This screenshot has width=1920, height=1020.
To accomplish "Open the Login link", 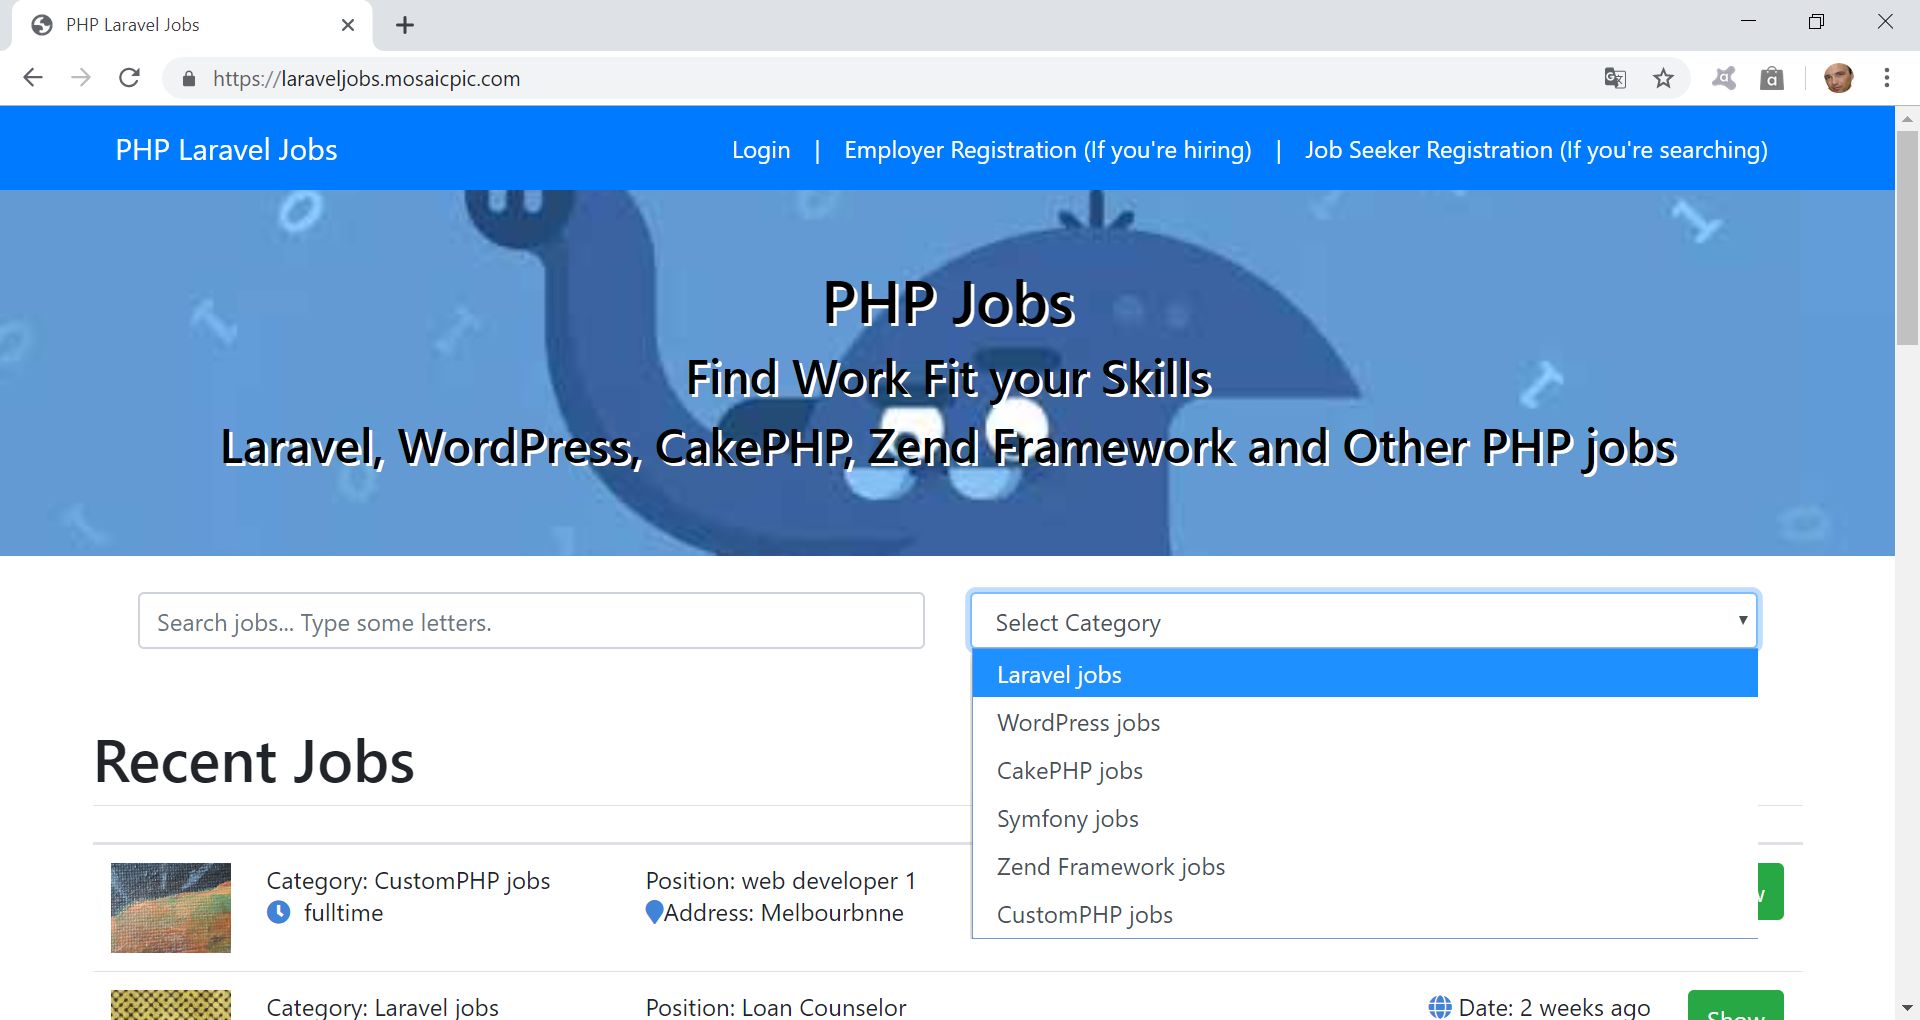I will (761, 150).
